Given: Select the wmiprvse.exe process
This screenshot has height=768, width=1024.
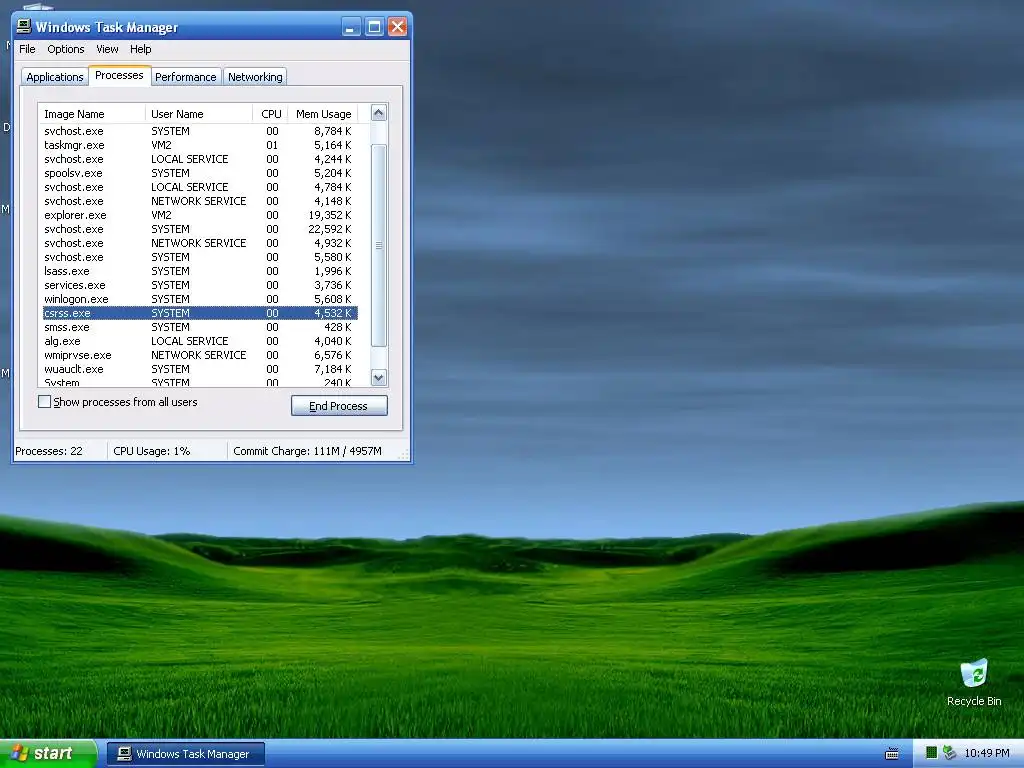Looking at the screenshot, I should tap(199, 355).
